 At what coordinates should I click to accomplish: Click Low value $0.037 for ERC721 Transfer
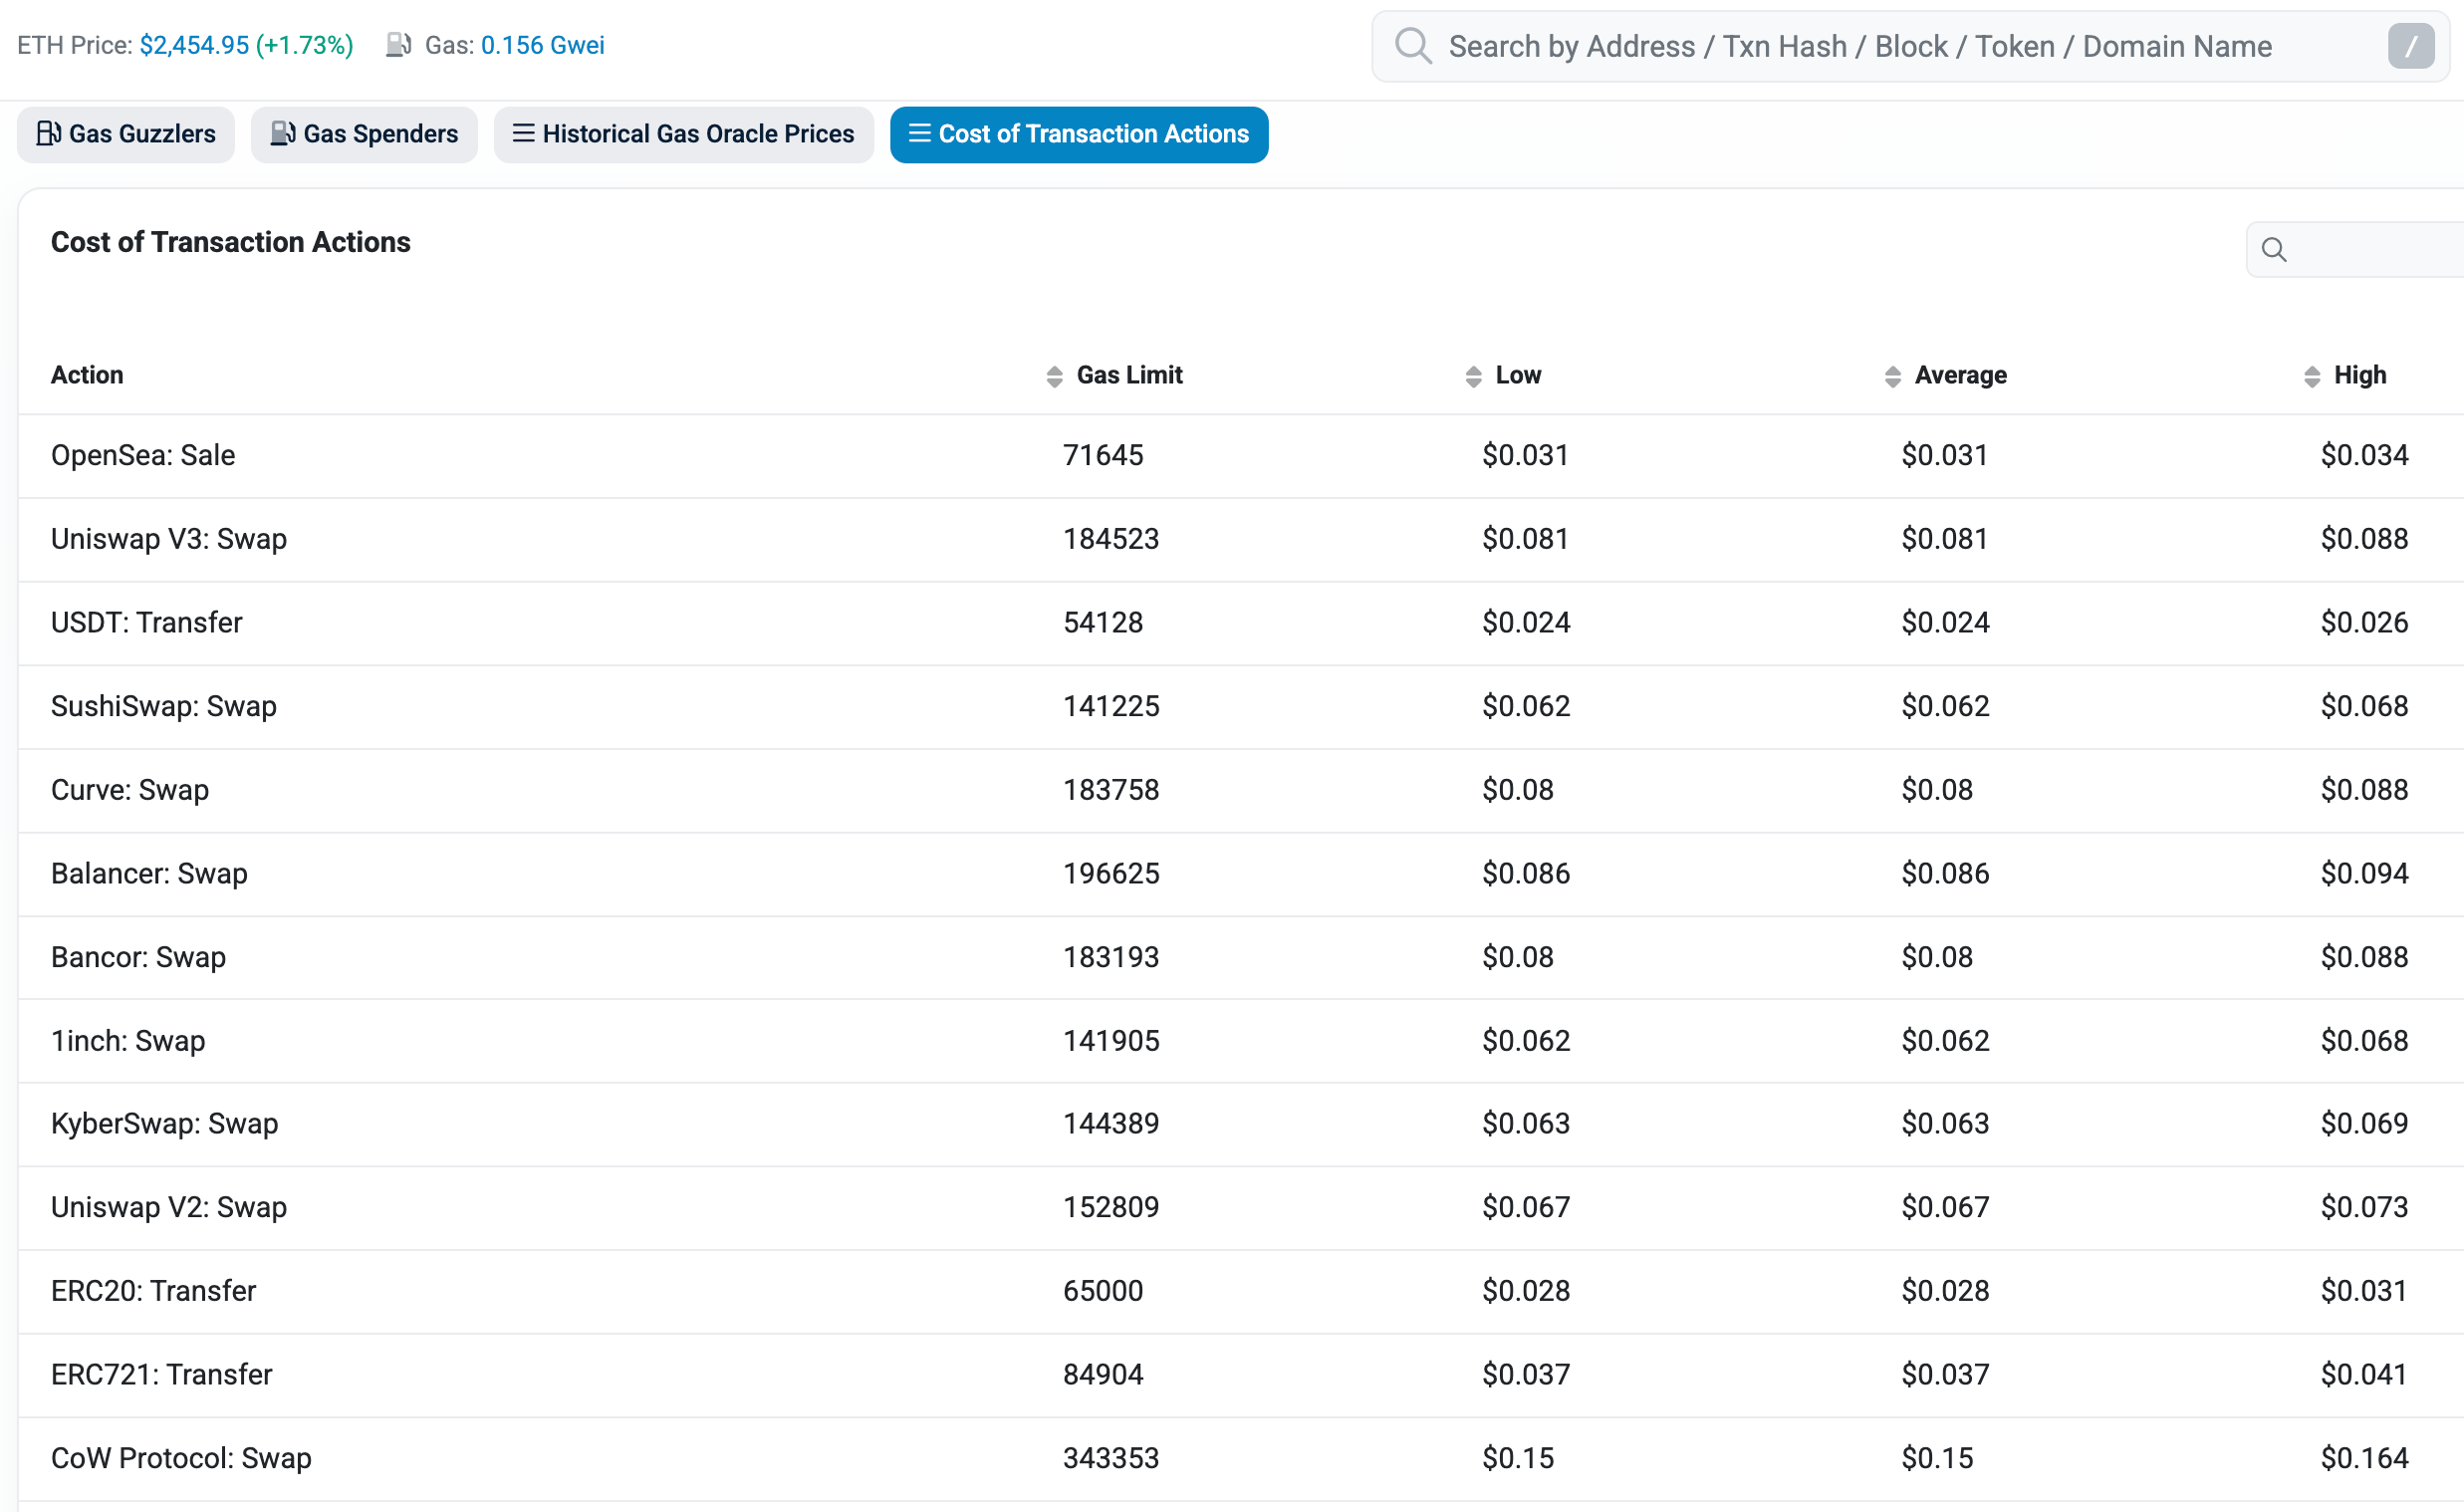[1526, 1375]
